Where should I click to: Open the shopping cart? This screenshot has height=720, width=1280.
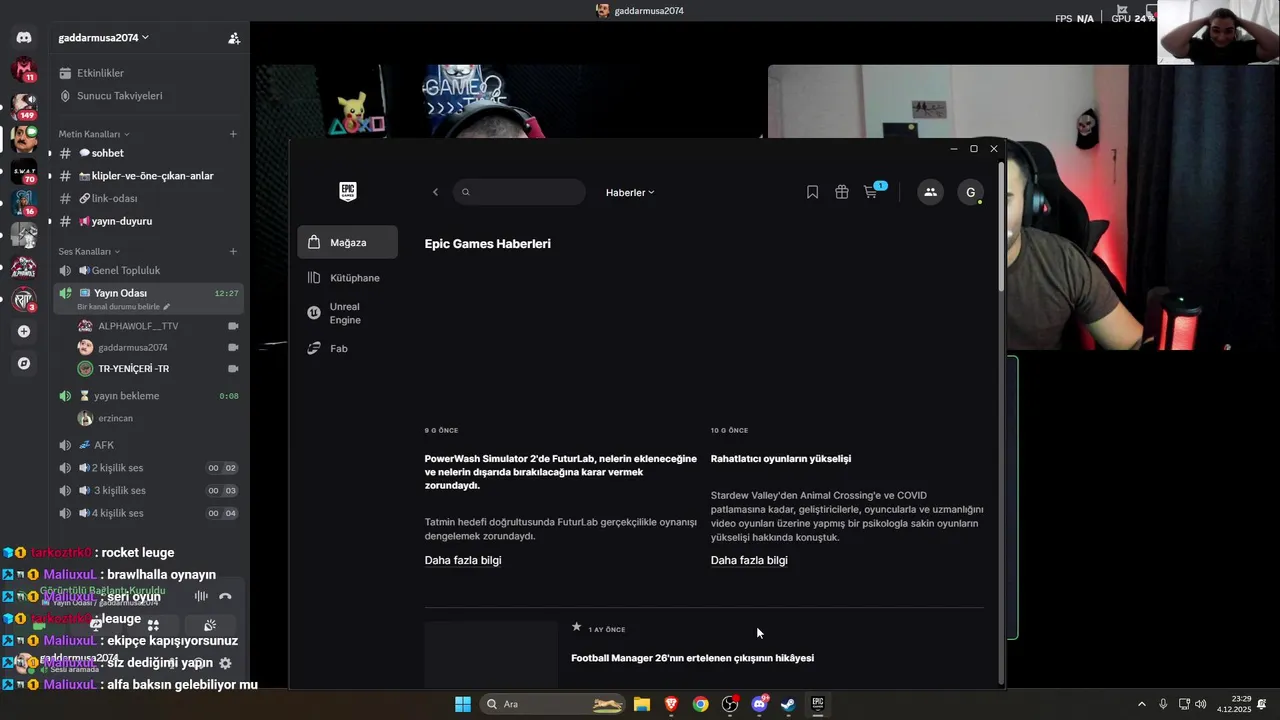coord(871,192)
